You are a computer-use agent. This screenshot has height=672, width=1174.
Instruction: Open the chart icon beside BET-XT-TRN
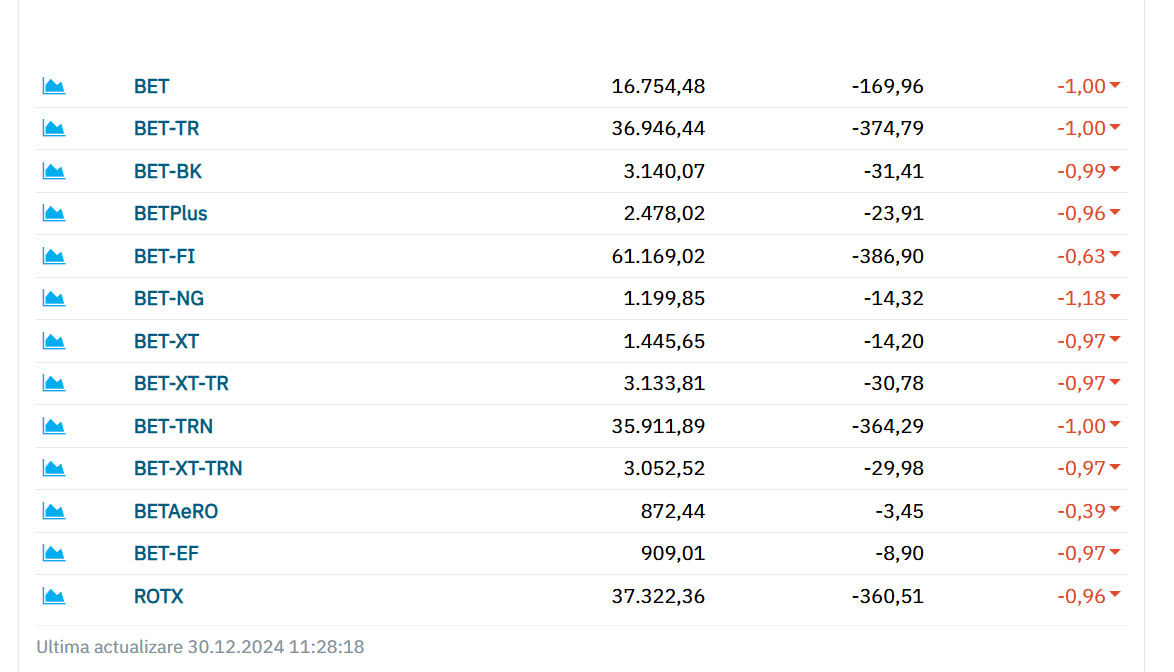[54, 468]
